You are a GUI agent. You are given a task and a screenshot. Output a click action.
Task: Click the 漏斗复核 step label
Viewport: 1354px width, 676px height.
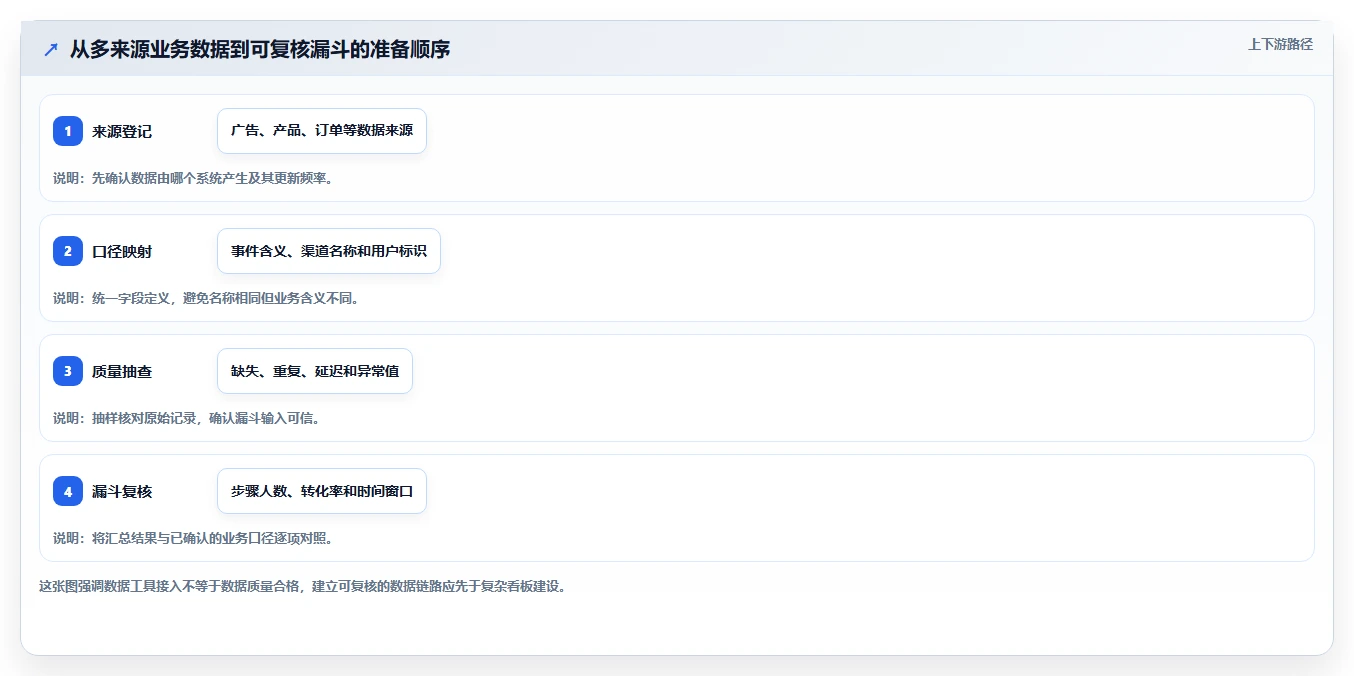pos(122,491)
